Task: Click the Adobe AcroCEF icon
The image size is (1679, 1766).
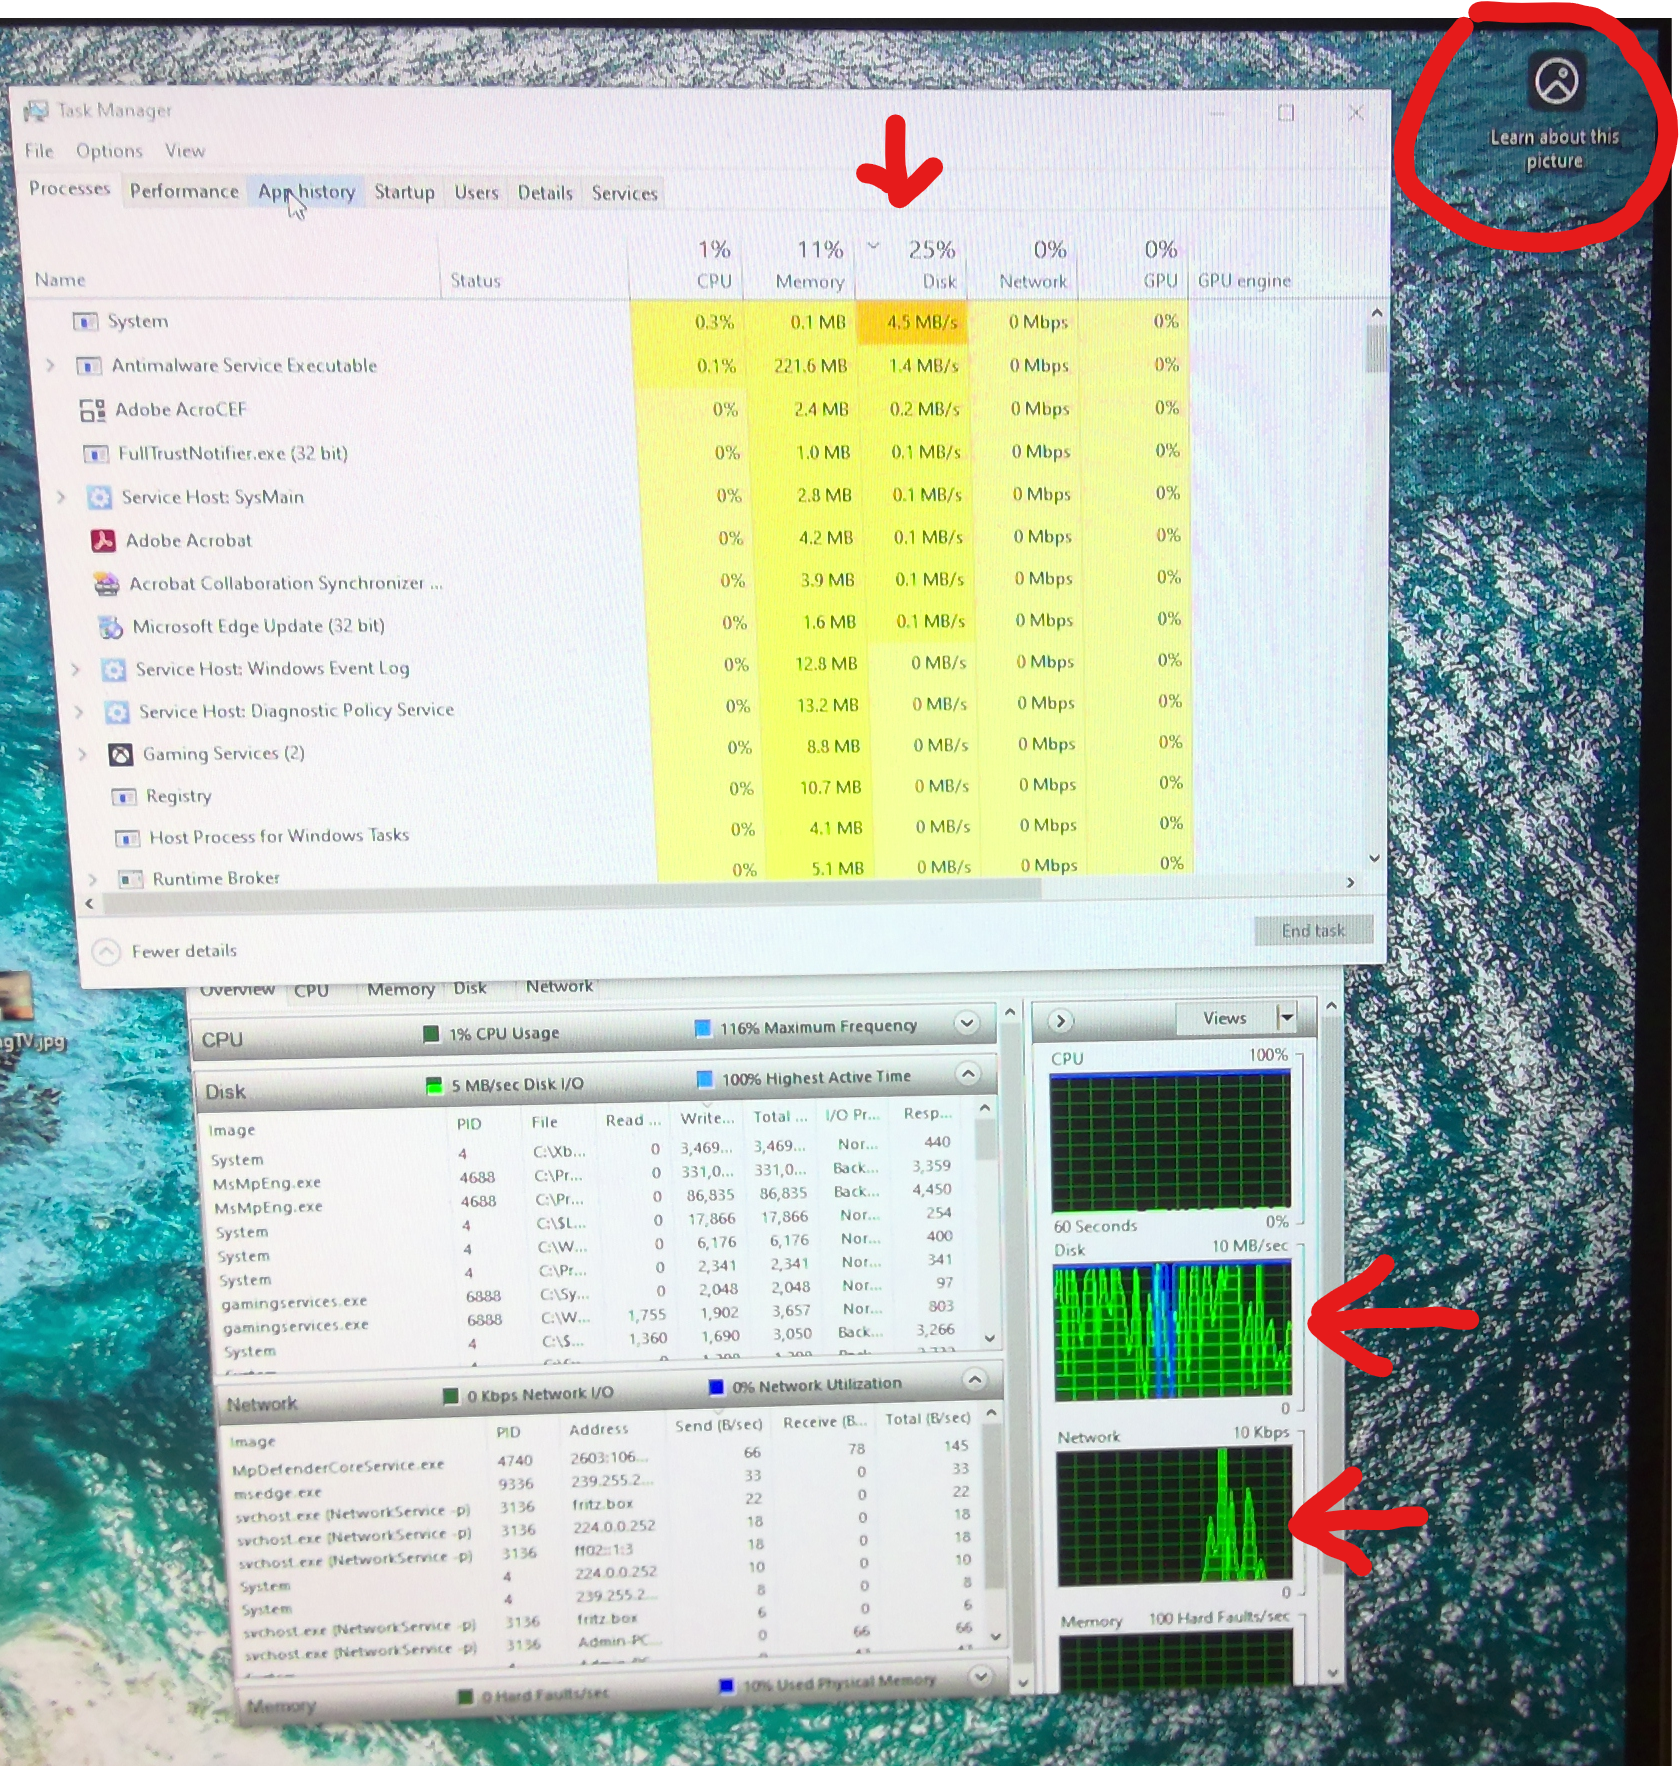Action: [92, 410]
